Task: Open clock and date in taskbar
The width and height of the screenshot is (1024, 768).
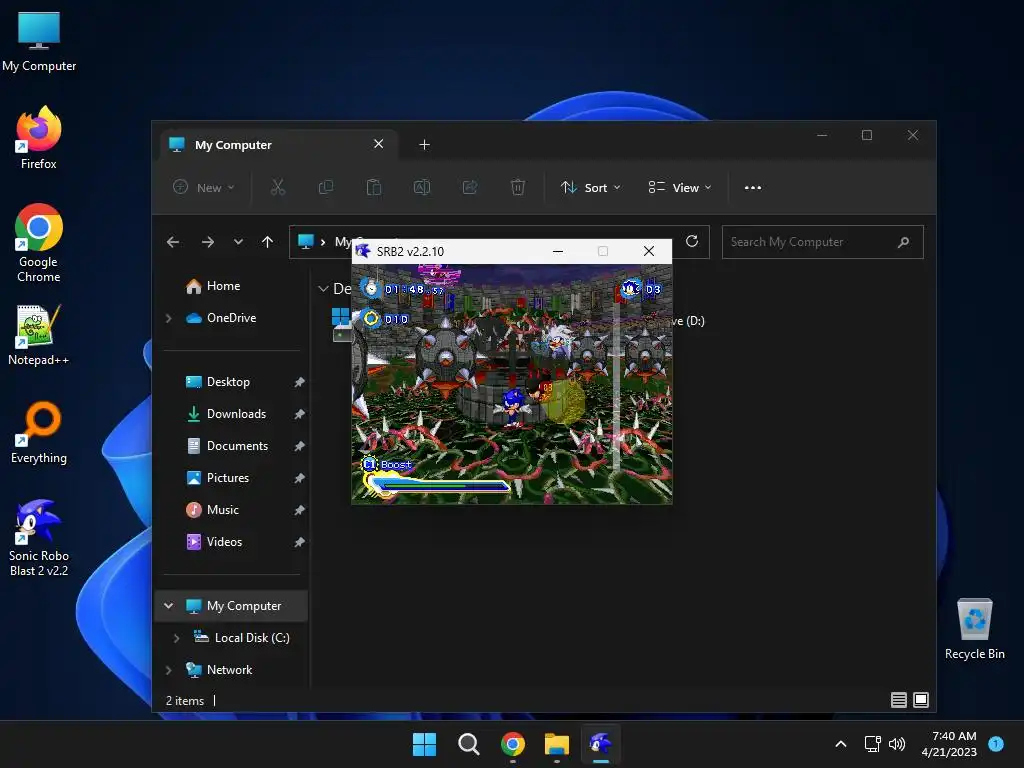Action: point(949,744)
